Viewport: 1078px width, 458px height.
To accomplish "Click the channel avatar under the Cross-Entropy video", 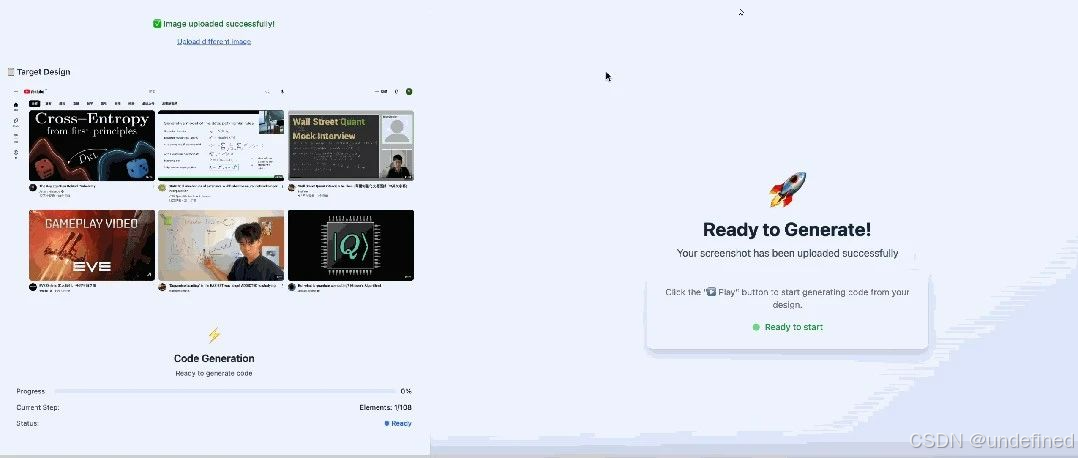I will coord(32,188).
